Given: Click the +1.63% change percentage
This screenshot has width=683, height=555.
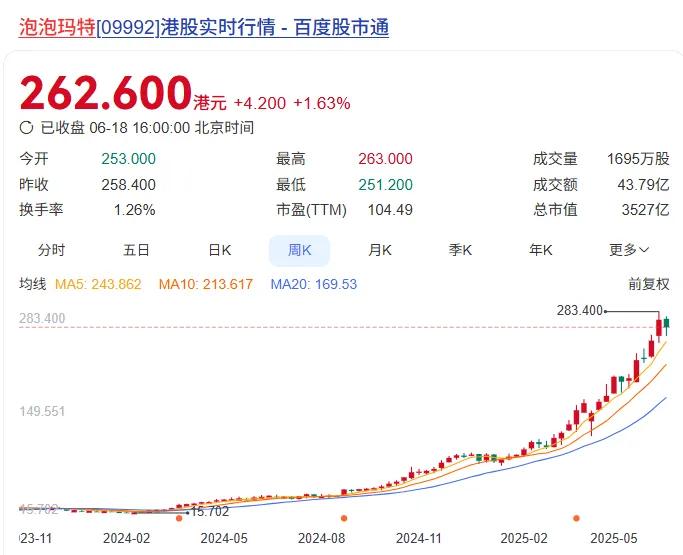Looking at the screenshot, I should click(322, 103).
